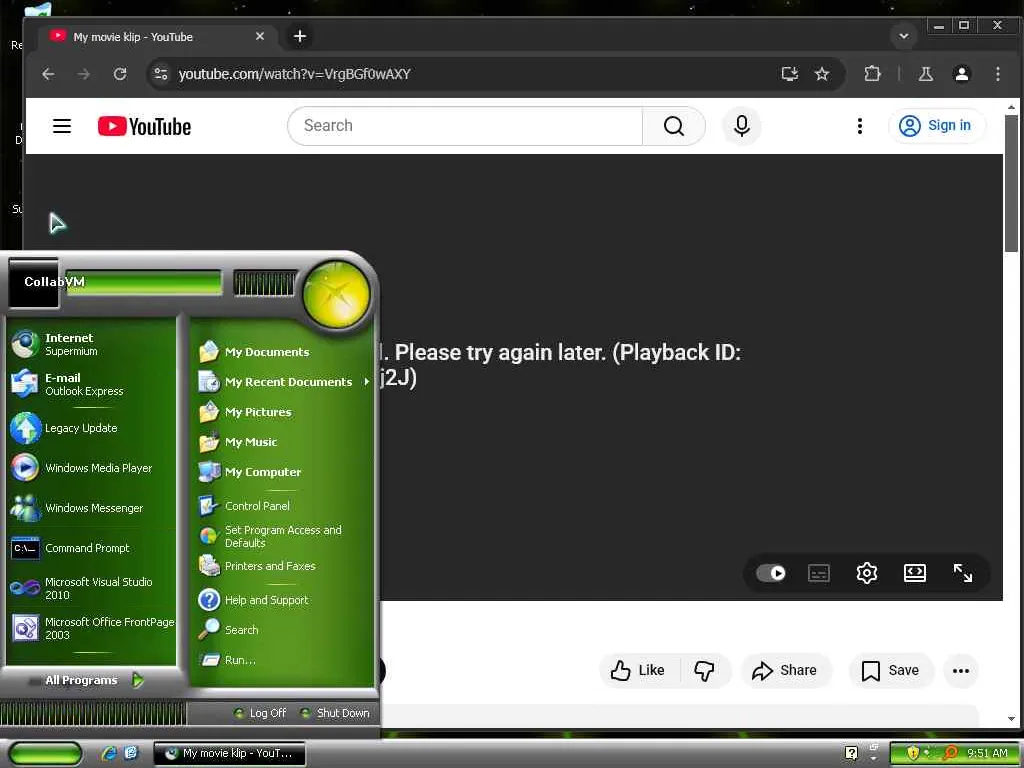
Task: Open Supermium Internet browser from Start menu
Action: click(x=91, y=344)
